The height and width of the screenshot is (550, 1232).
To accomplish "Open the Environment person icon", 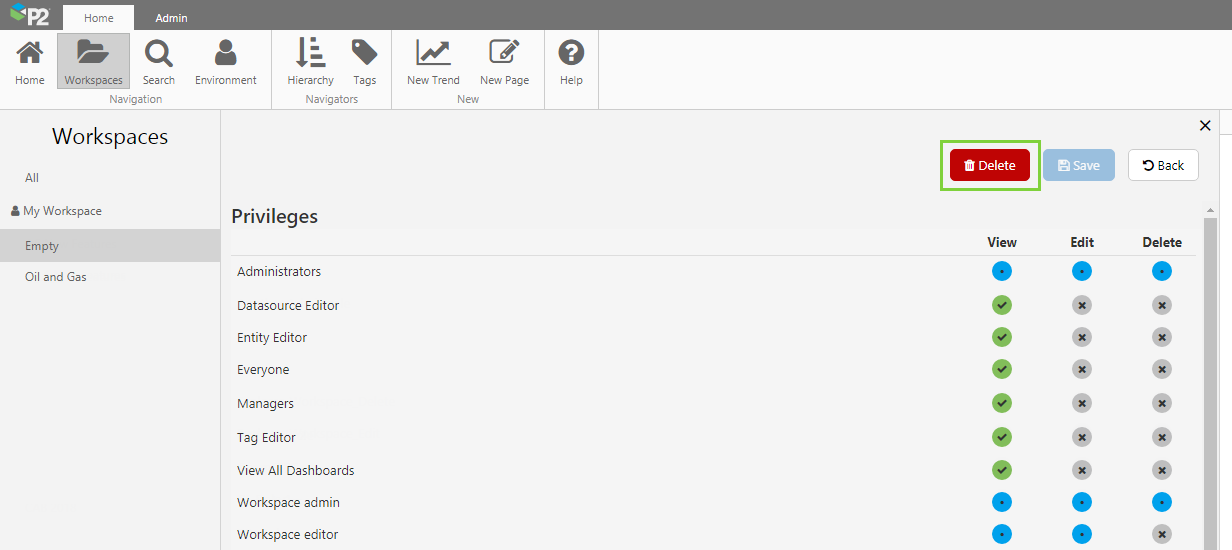I will point(226,62).
